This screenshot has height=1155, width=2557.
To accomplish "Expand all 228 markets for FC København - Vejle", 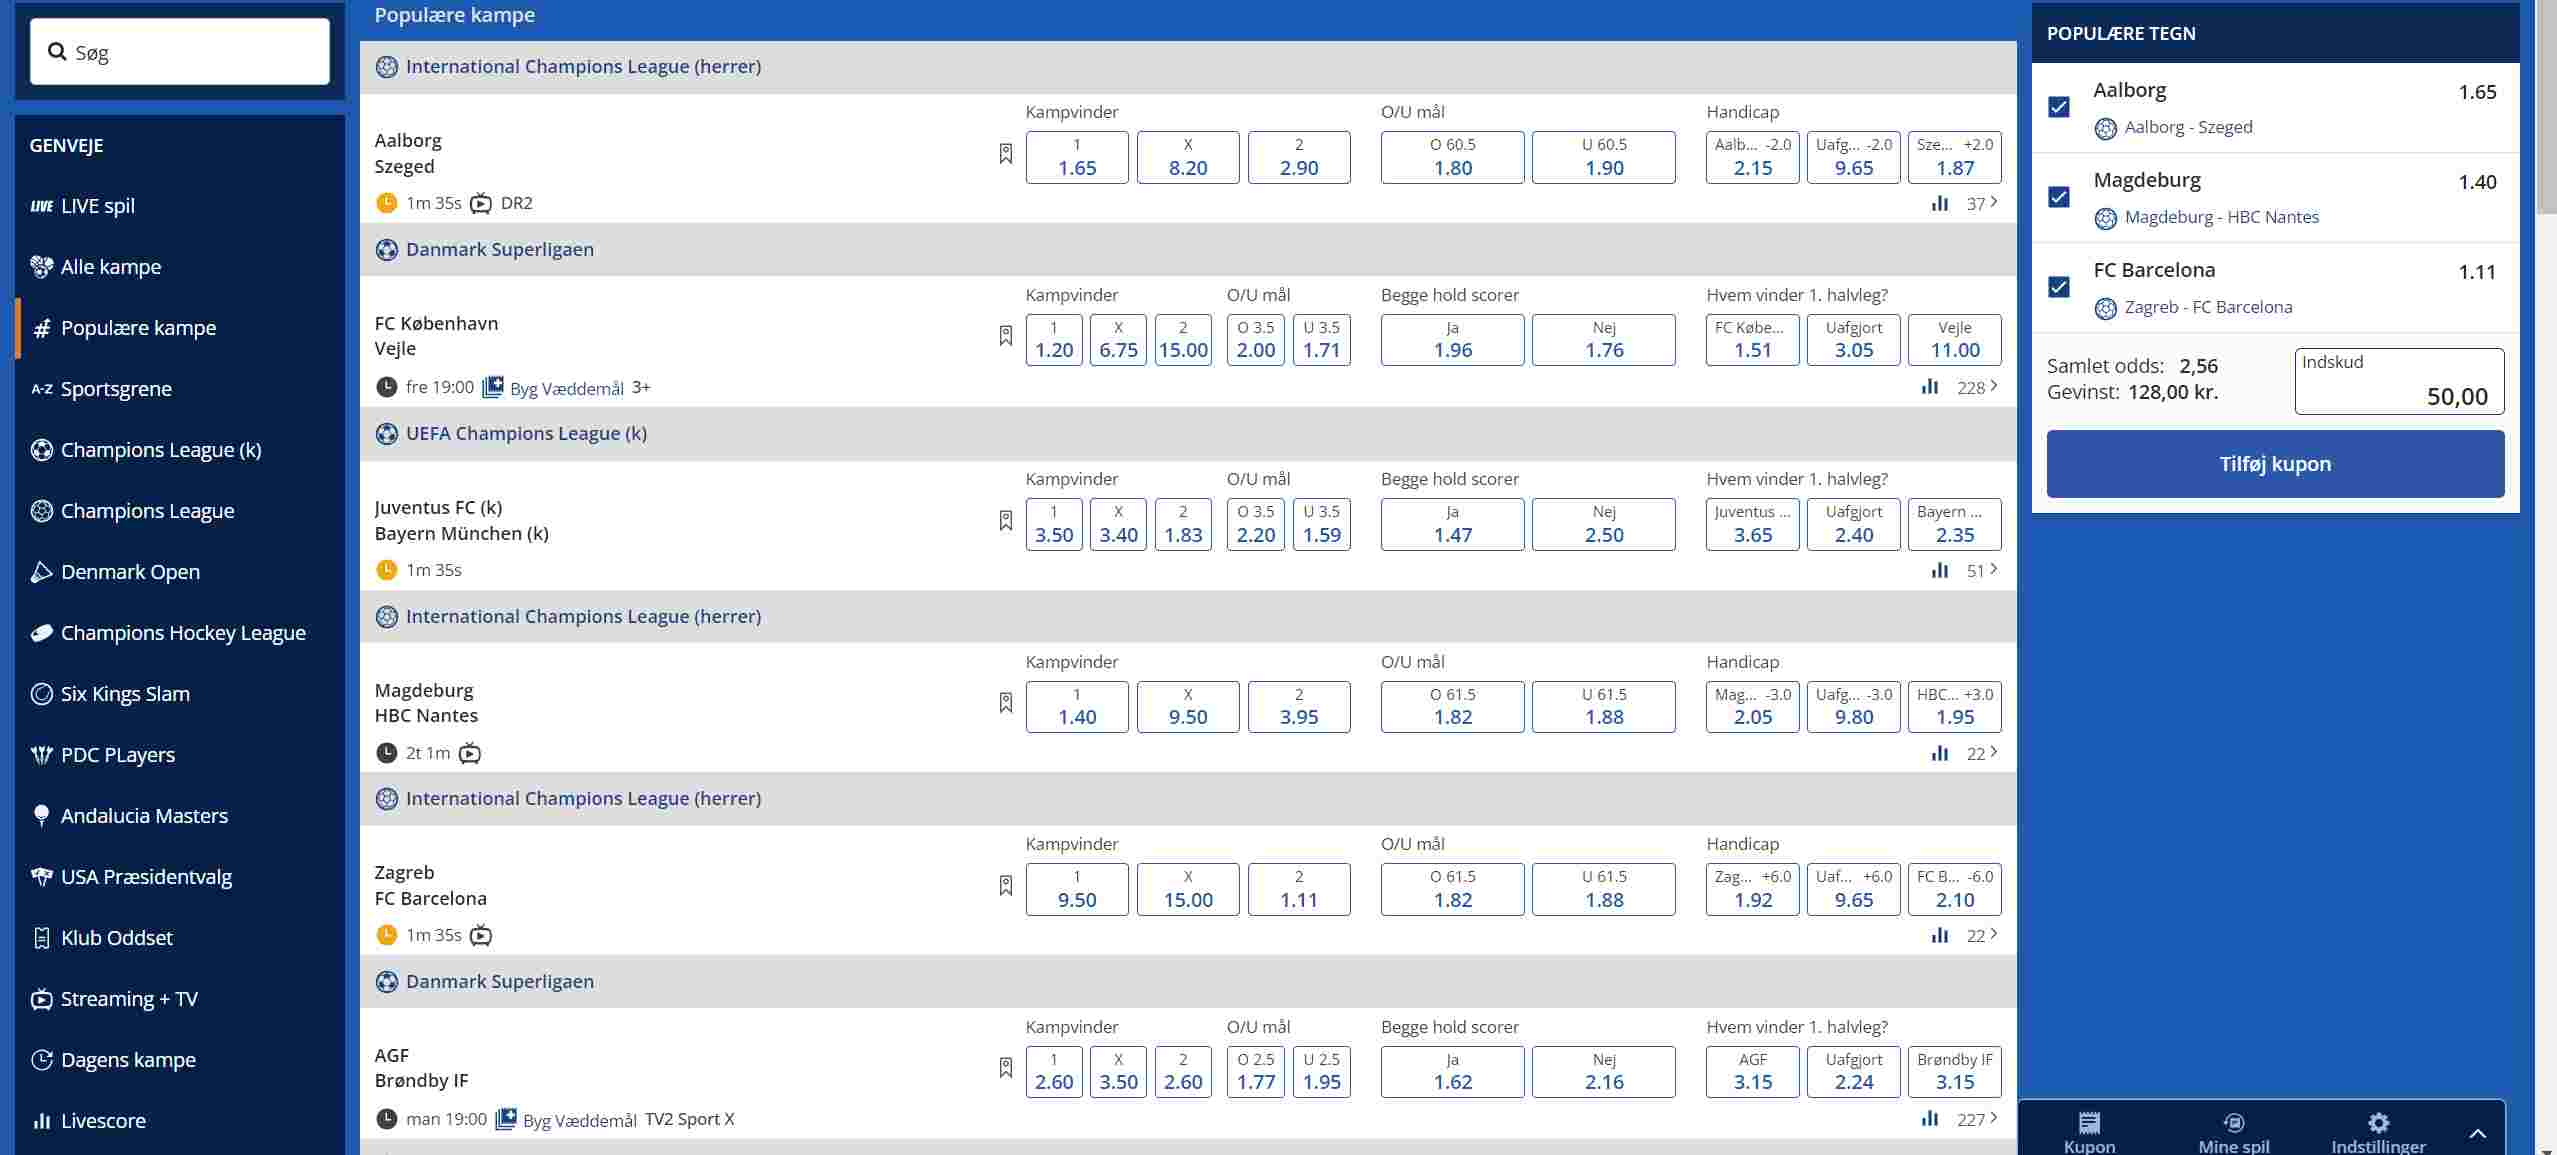I will pos(1977,387).
